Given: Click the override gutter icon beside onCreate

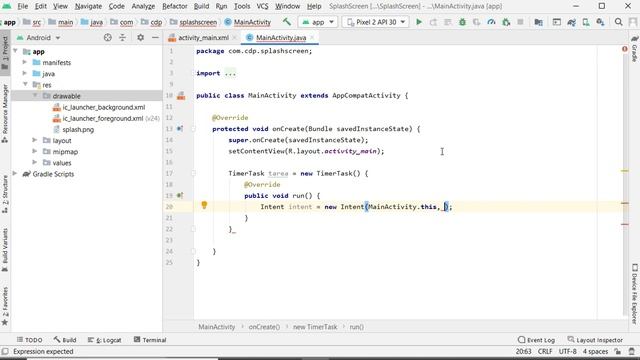Looking at the screenshot, I should pyautogui.click(x=180, y=129).
